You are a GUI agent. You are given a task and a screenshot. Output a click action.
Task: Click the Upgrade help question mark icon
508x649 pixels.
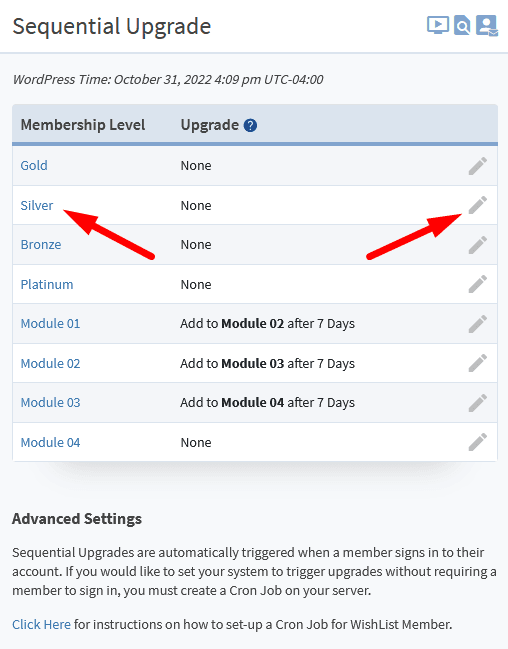pos(250,125)
